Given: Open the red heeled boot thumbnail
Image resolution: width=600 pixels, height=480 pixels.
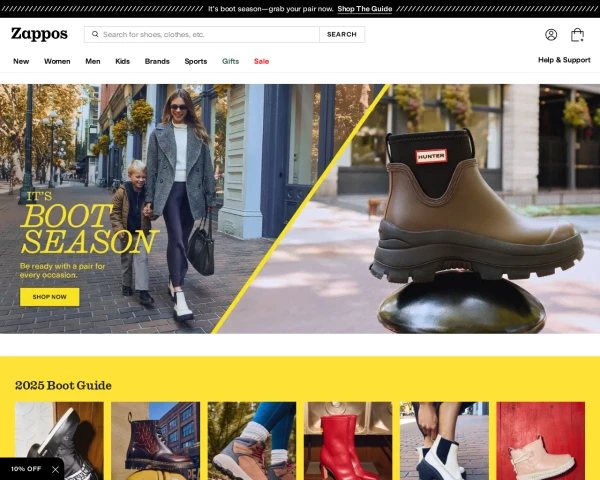Looking at the screenshot, I should click(x=348, y=441).
